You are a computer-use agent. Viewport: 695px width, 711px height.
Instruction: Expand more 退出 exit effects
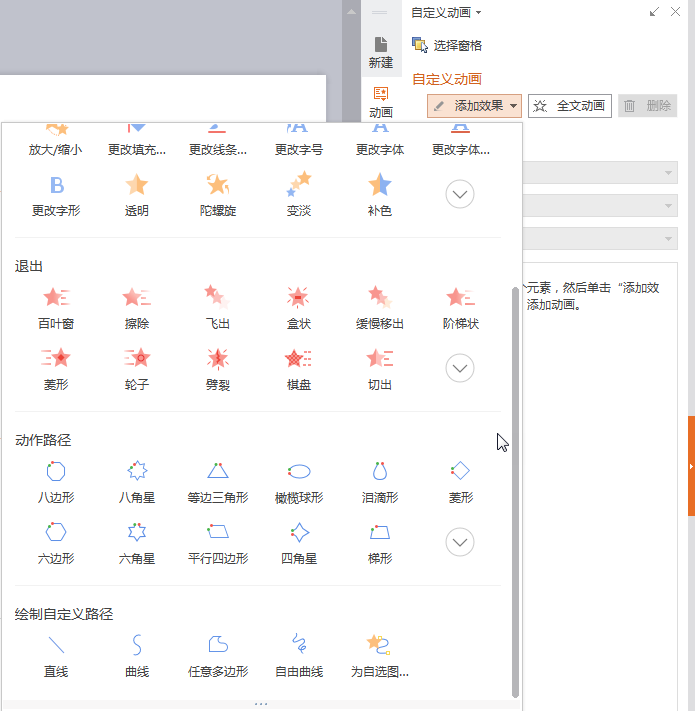(459, 368)
